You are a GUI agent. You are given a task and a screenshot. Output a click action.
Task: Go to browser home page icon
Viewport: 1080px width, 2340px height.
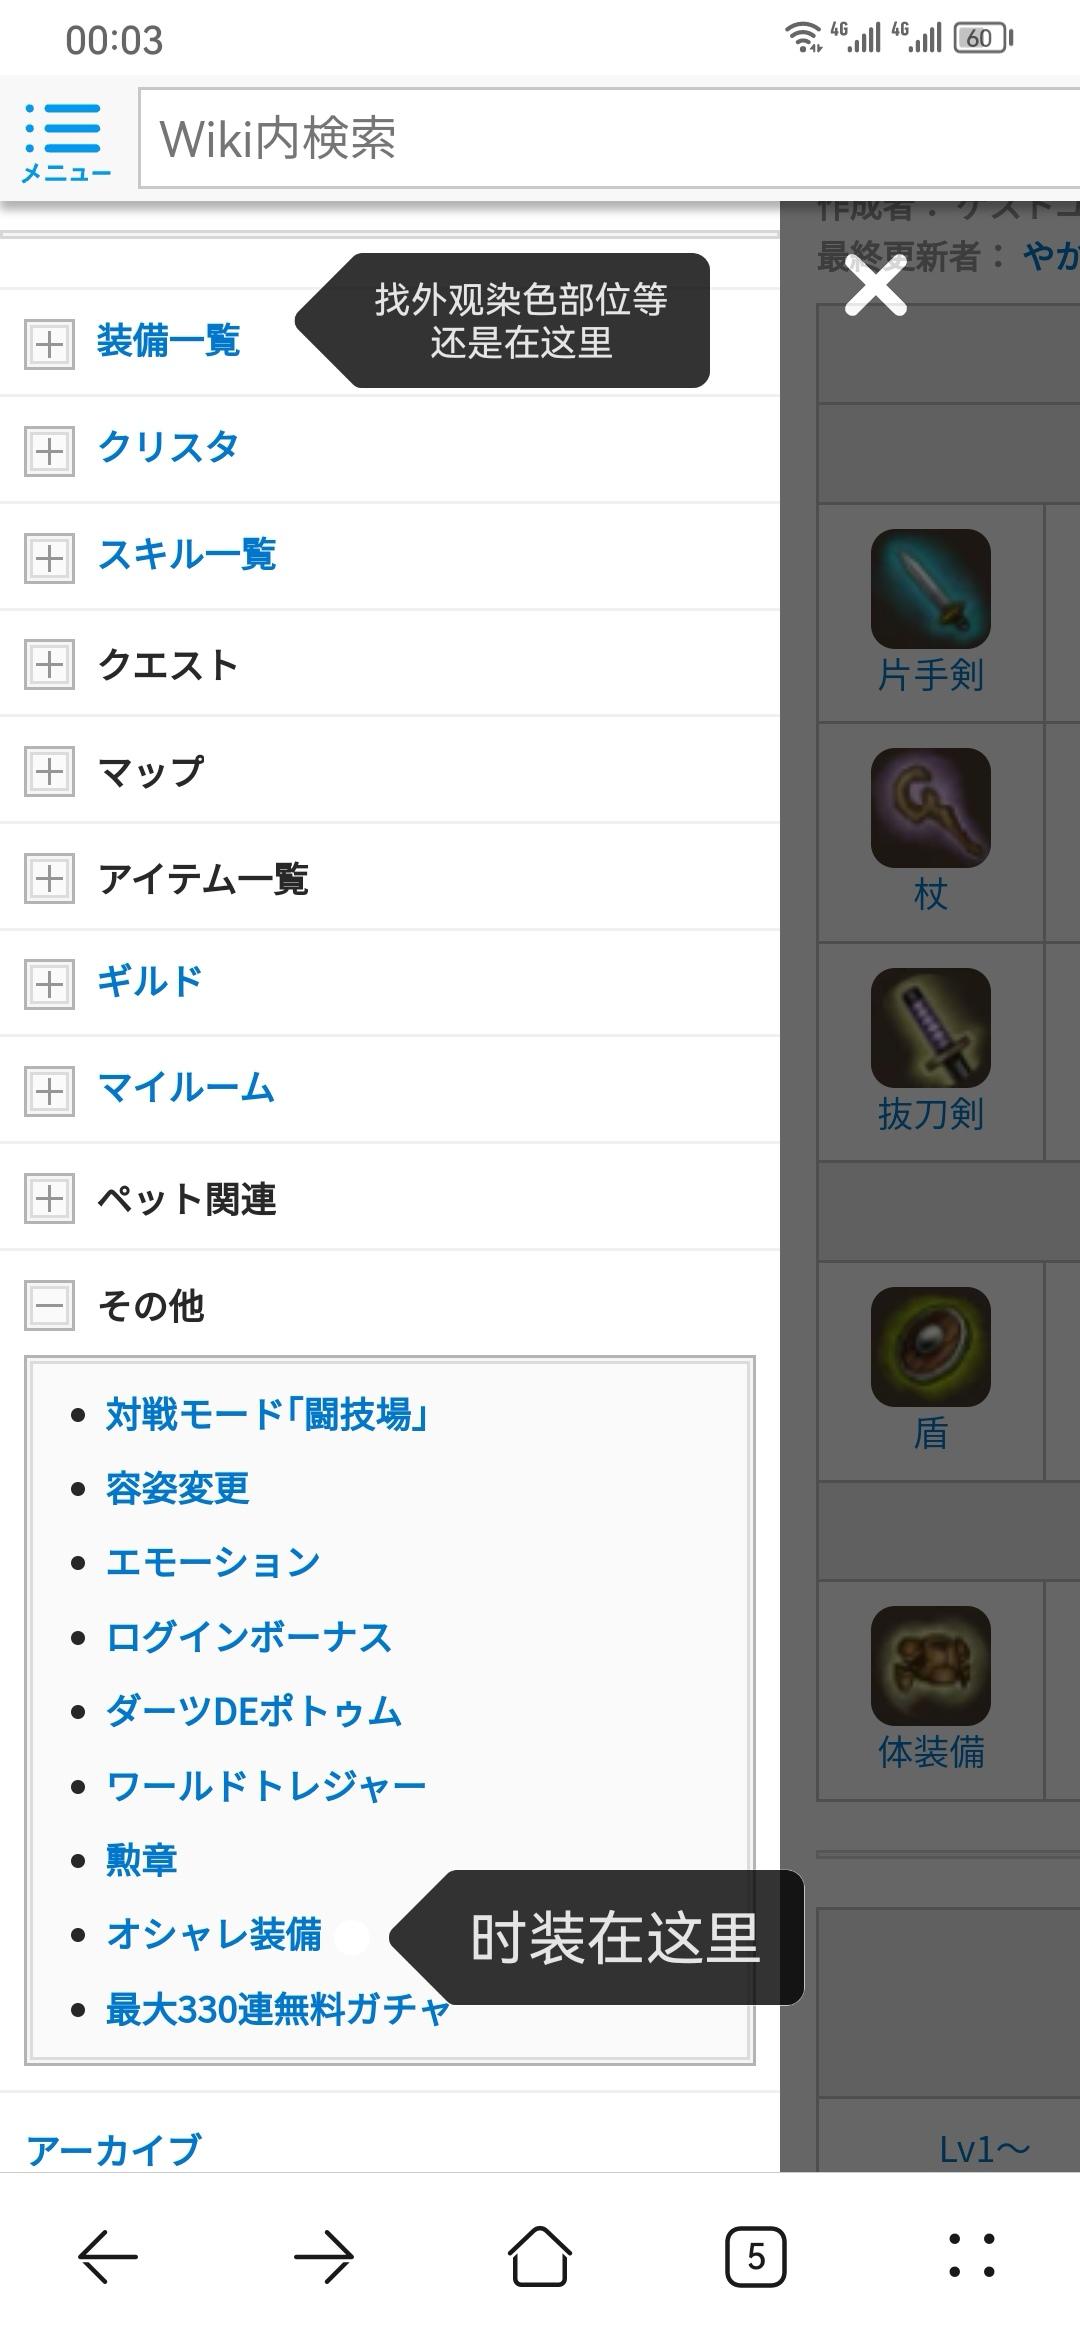540,2256
